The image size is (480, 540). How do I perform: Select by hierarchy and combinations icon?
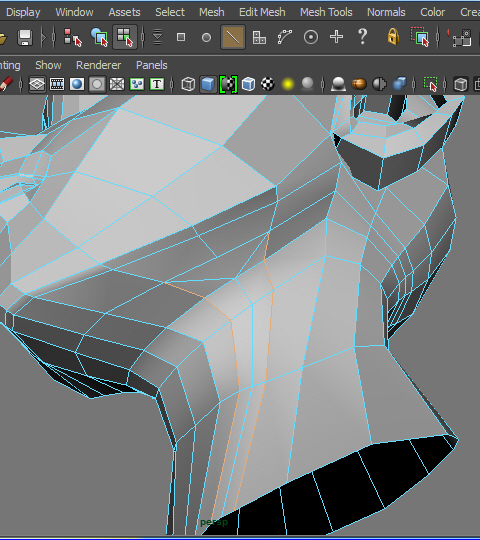tap(73, 37)
